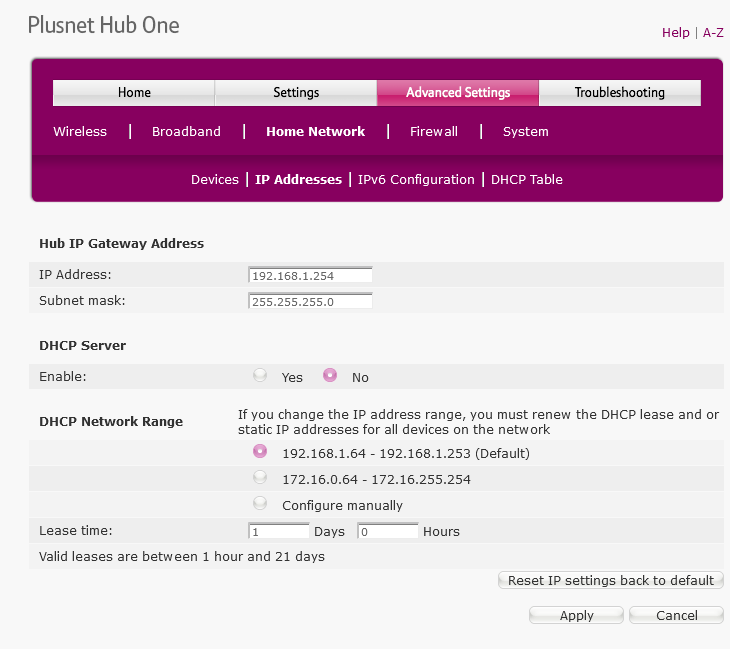Open the Broadband section
The width and height of the screenshot is (730, 649).
[x=186, y=132]
